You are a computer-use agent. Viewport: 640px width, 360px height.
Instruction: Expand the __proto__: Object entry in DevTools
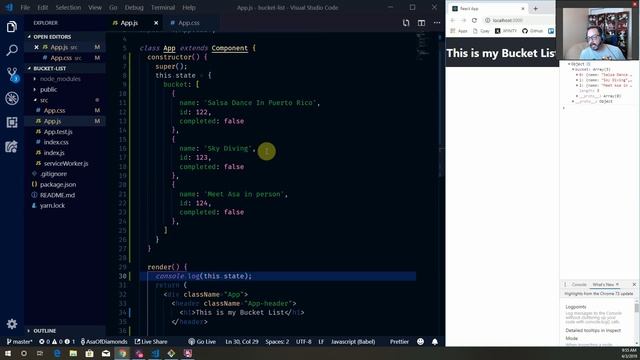[573, 101]
